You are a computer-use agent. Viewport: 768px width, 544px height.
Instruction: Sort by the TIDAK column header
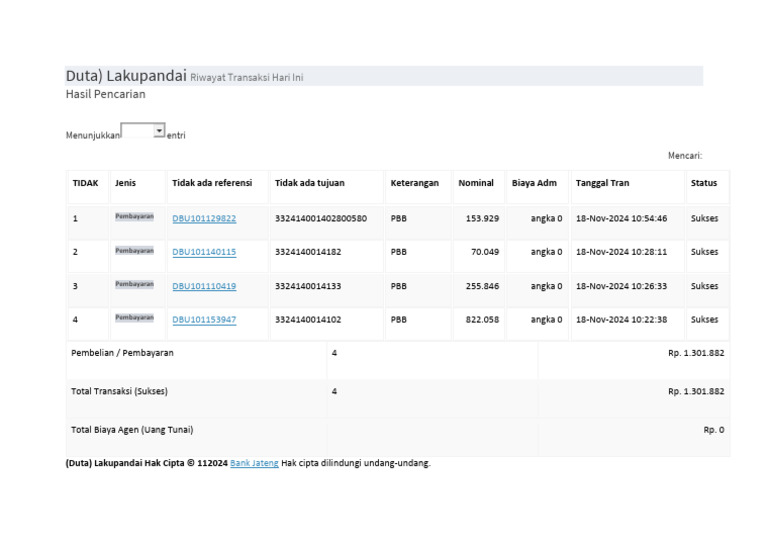tap(85, 184)
